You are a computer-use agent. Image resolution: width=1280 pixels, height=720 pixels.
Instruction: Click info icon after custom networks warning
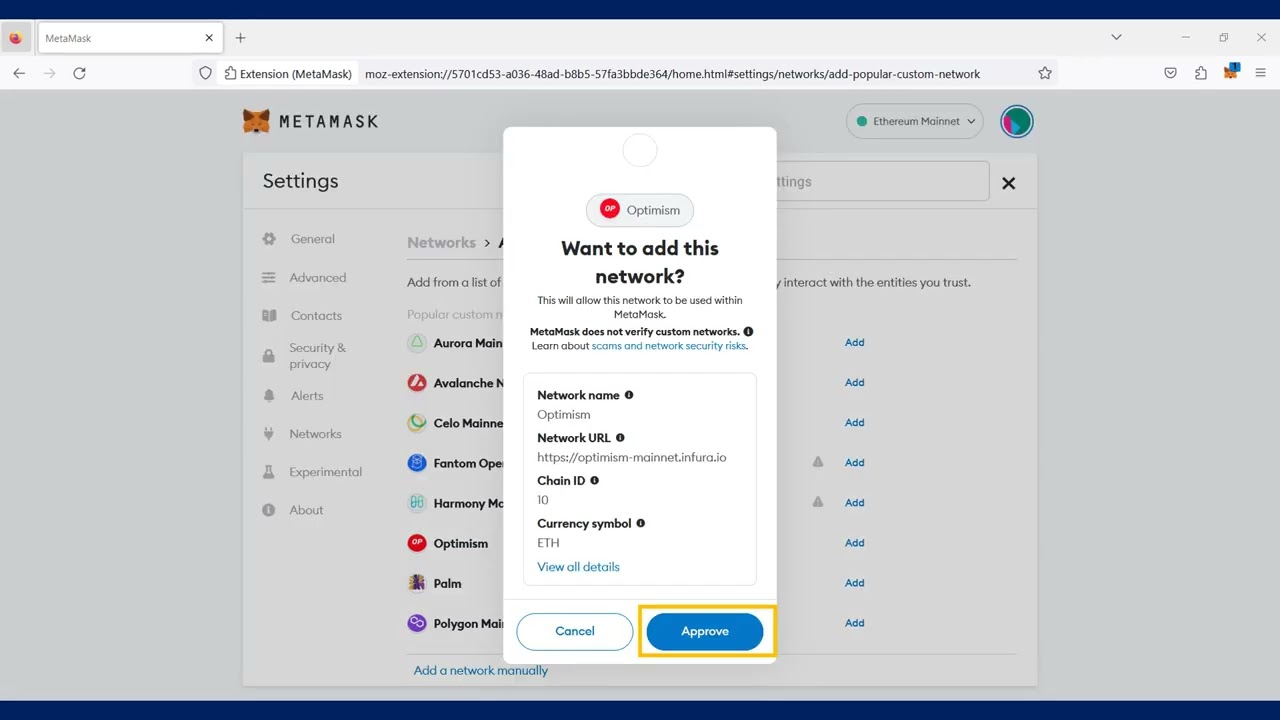[x=748, y=331]
